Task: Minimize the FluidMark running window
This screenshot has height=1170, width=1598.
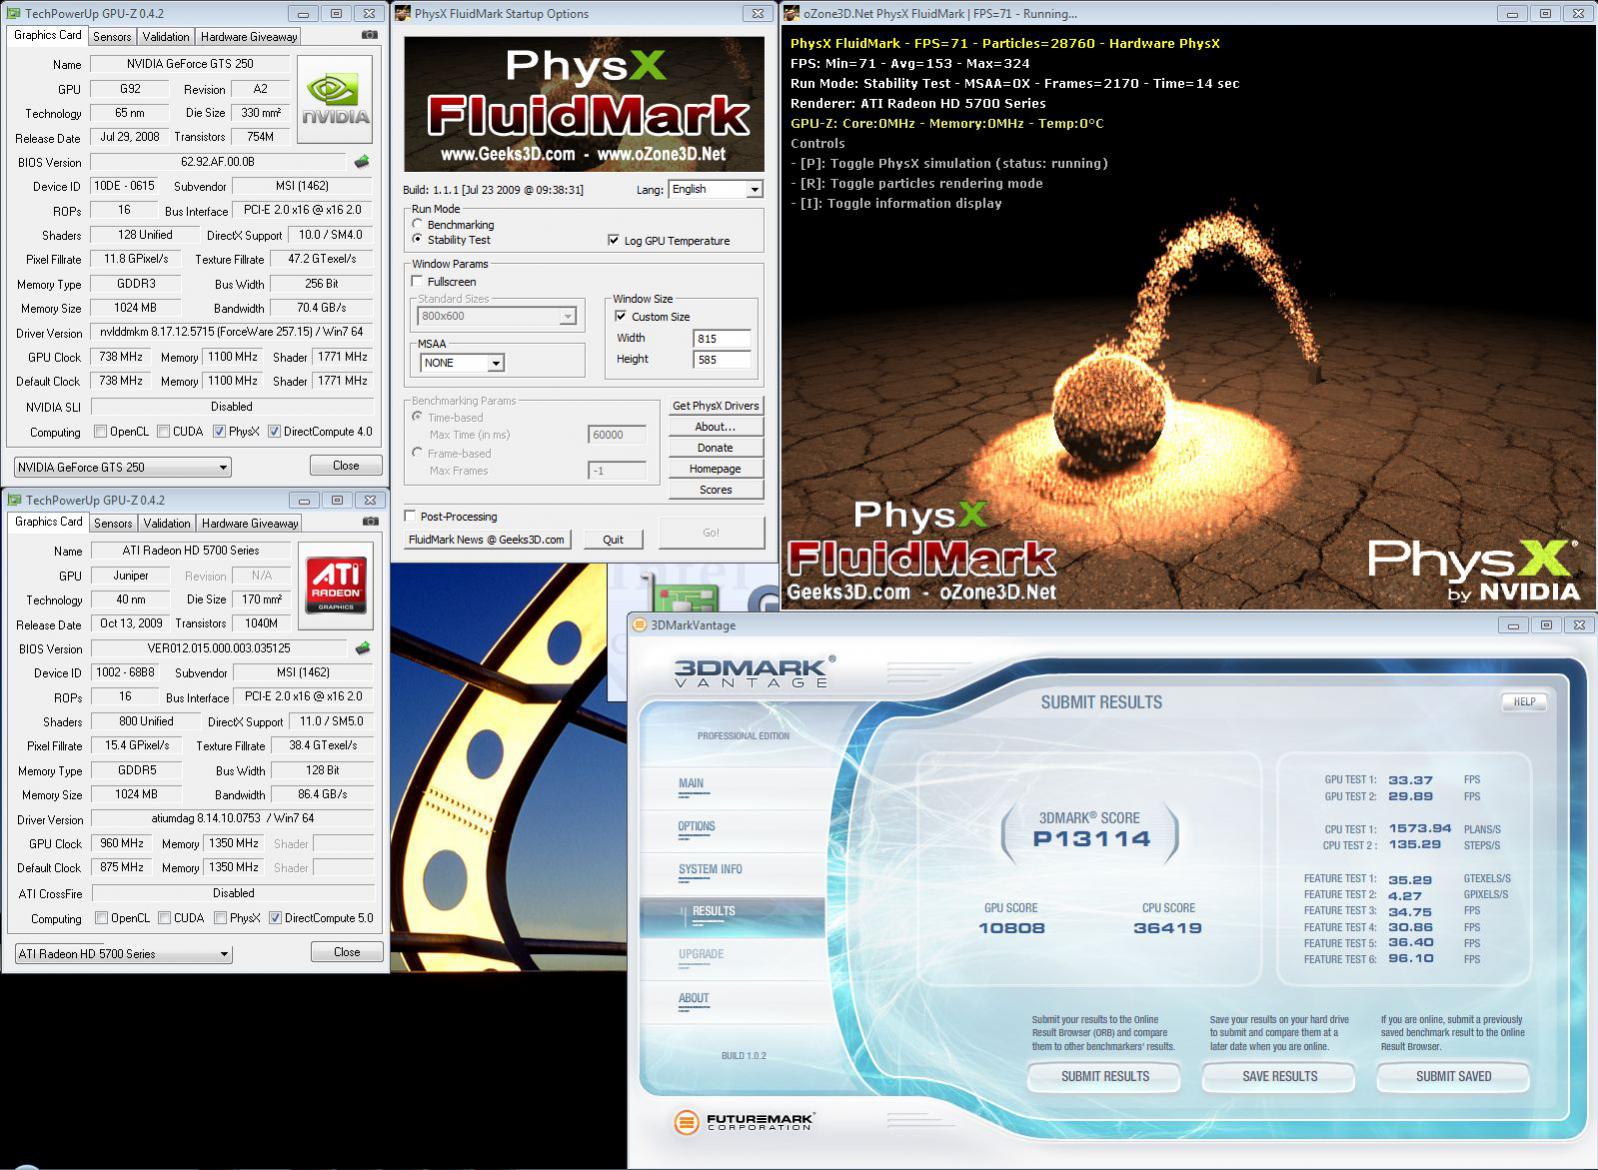Action: tap(1512, 13)
